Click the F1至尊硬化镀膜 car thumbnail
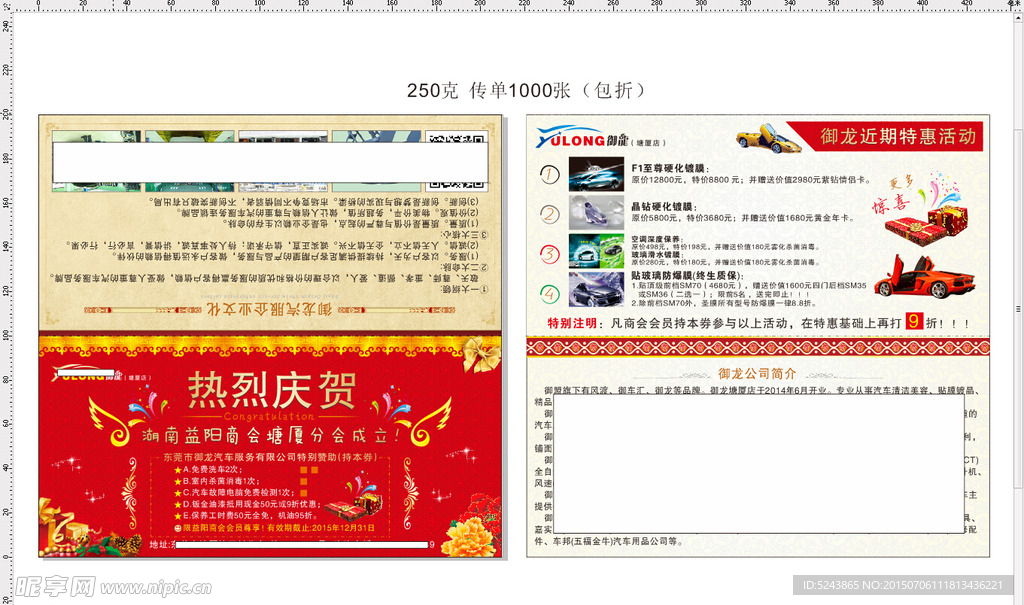This screenshot has width=1024, height=605. [x=595, y=176]
